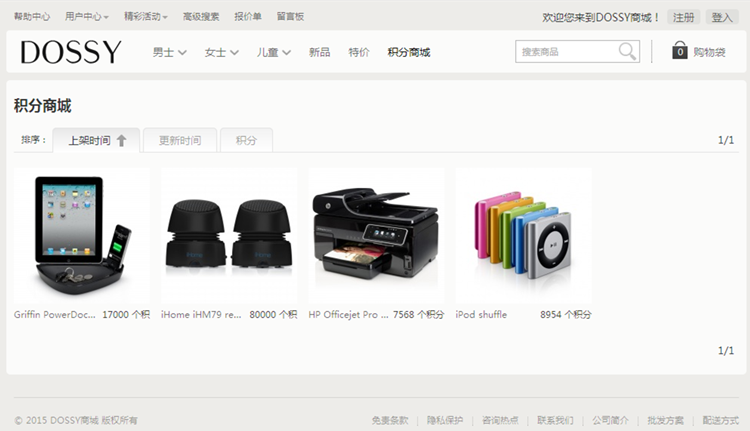Click the 积分商城 page heading
The height and width of the screenshot is (431, 750).
43,106
